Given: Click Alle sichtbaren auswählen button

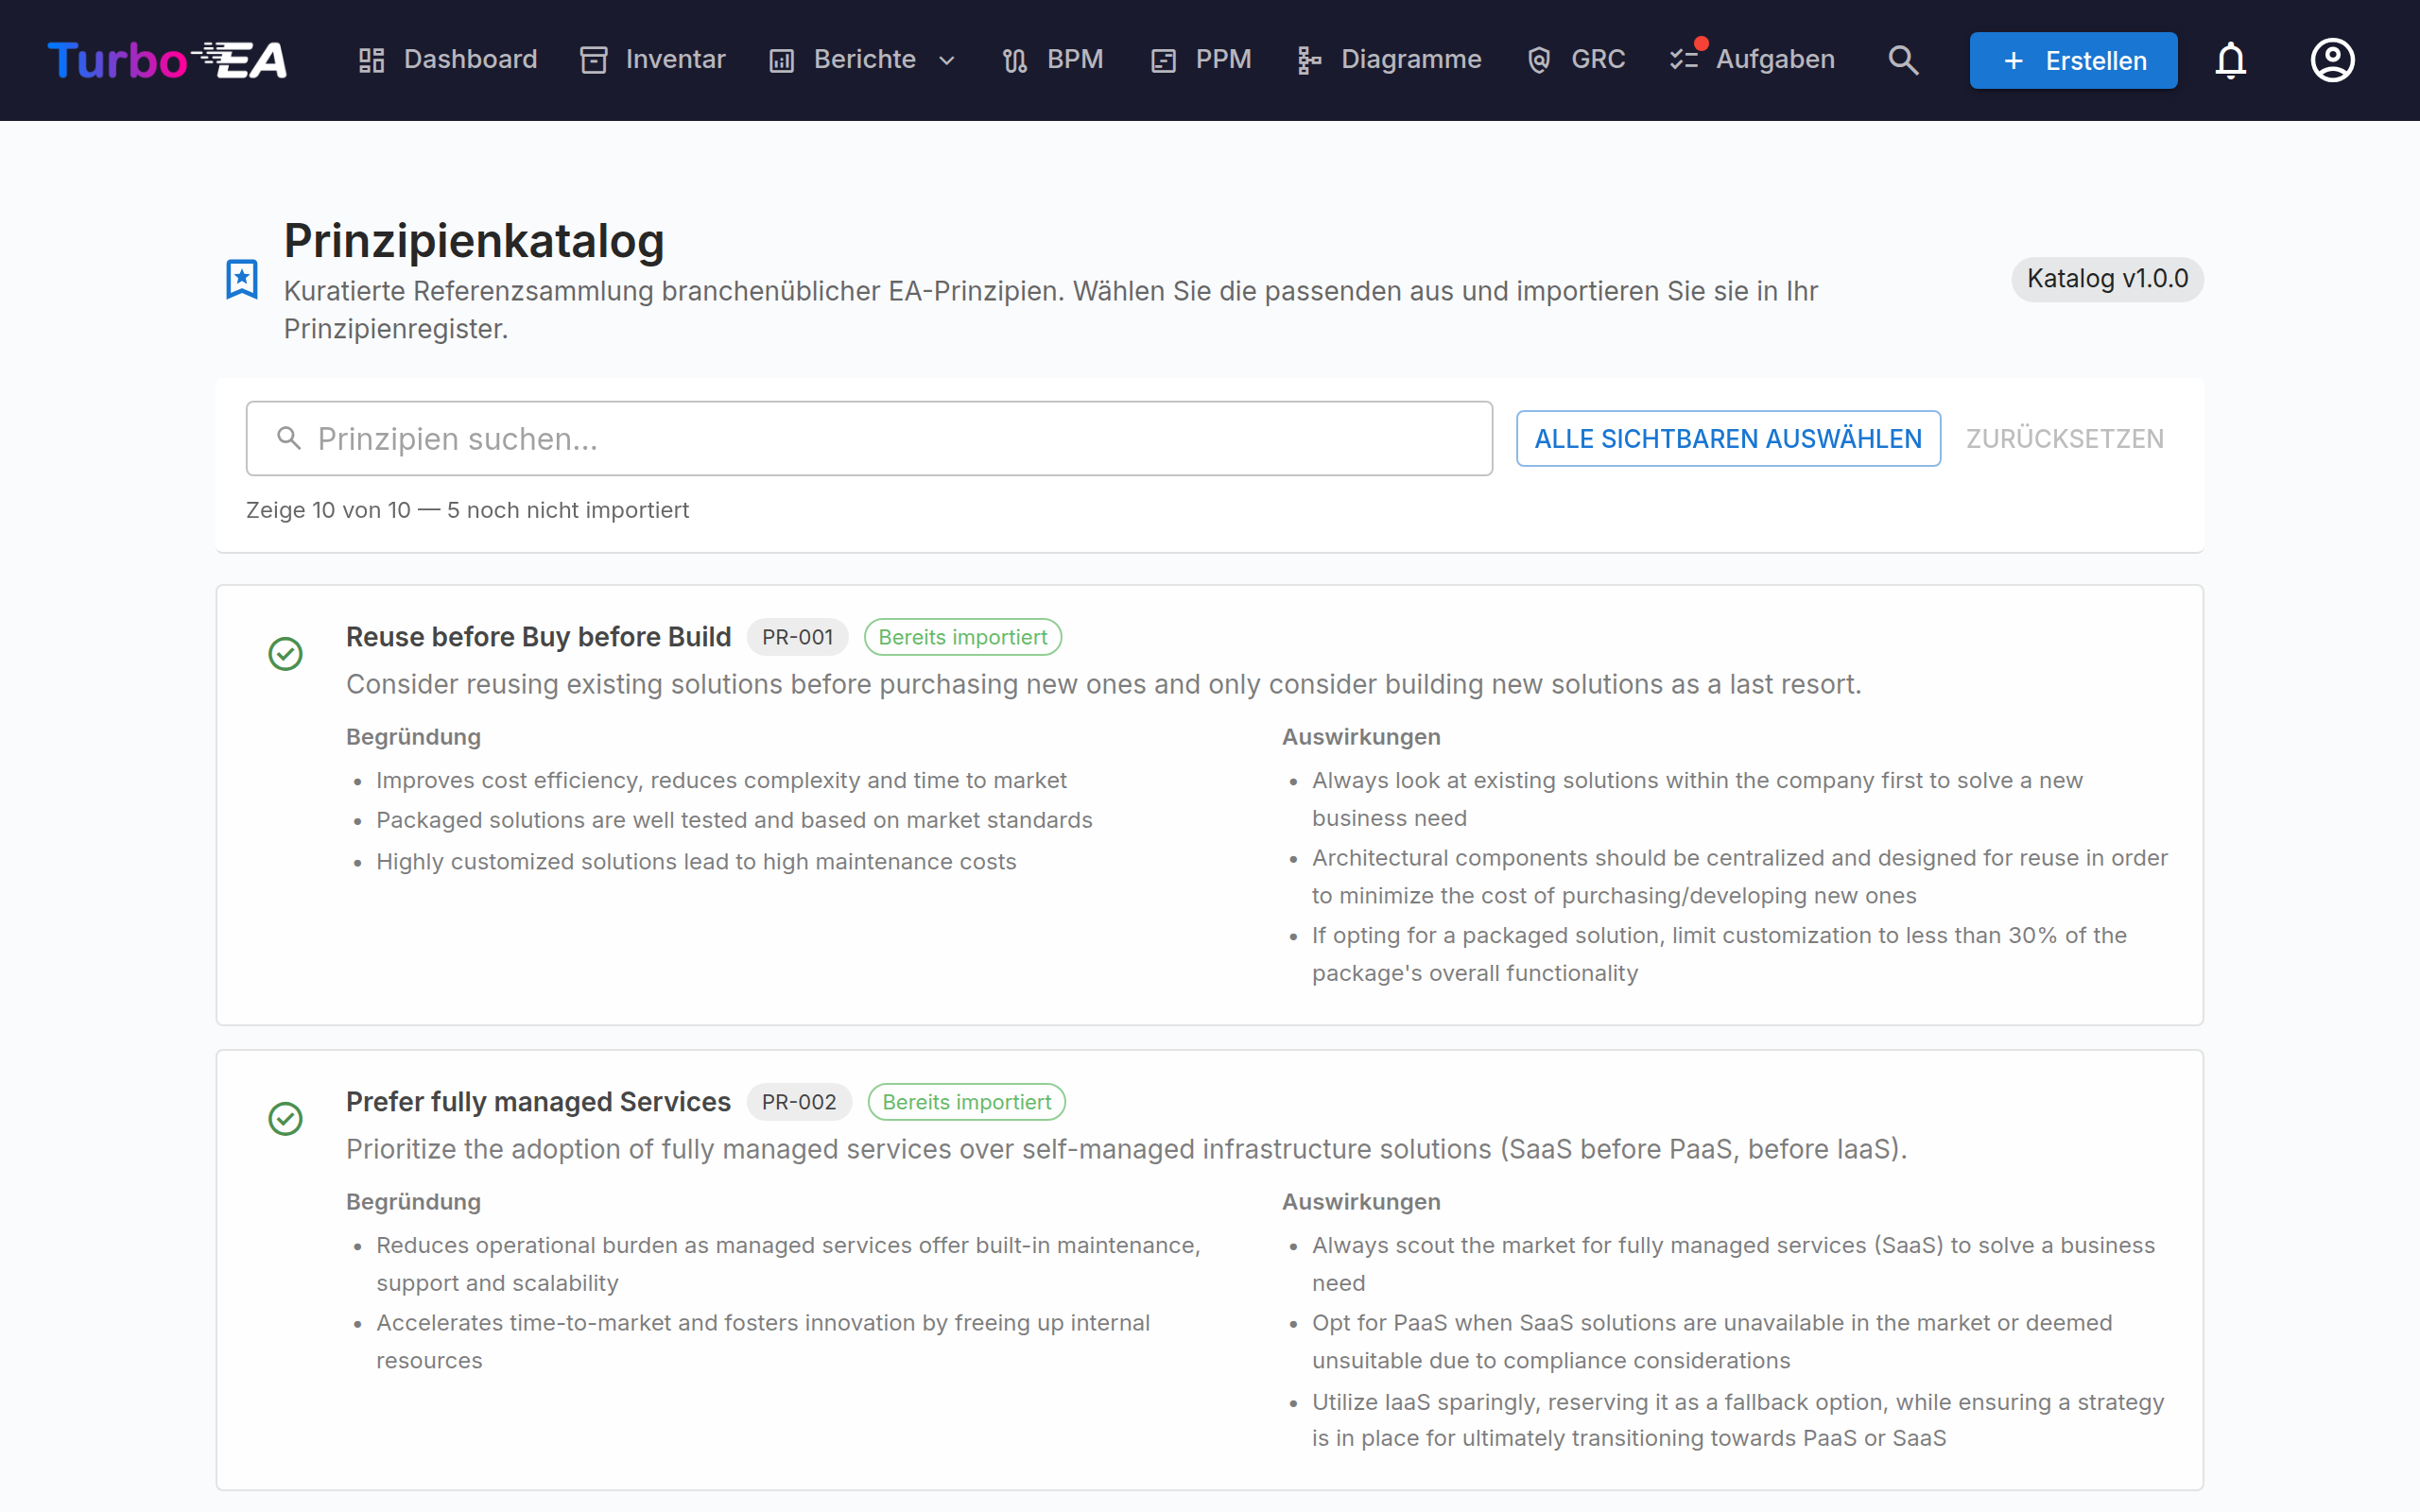Looking at the screenshot, I should (1728, 439).
